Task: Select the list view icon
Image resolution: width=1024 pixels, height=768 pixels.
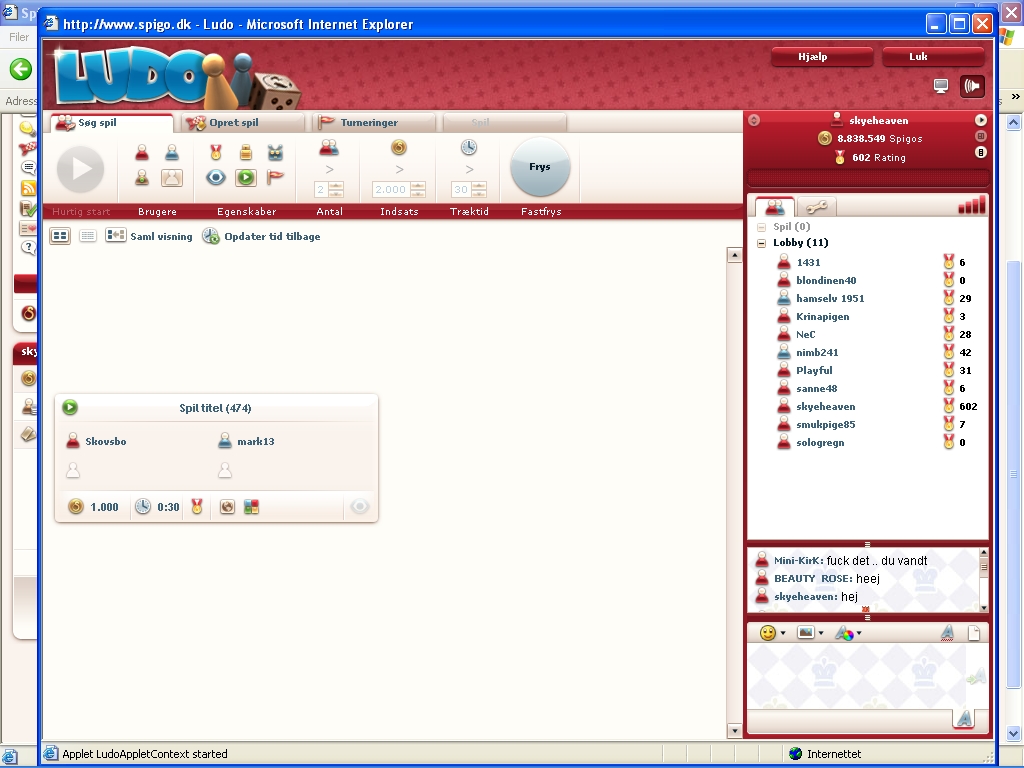Action: [x=87, y=236]
